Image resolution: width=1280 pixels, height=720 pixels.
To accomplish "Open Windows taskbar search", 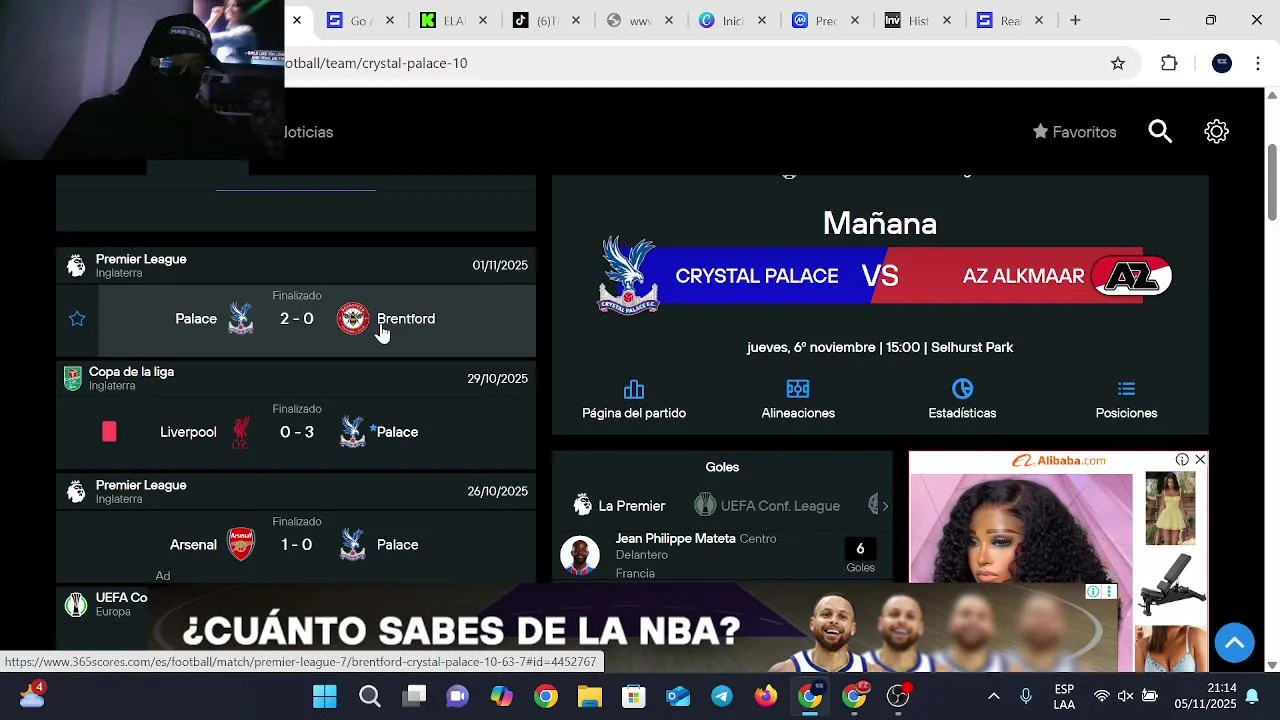I will point(370,696).
